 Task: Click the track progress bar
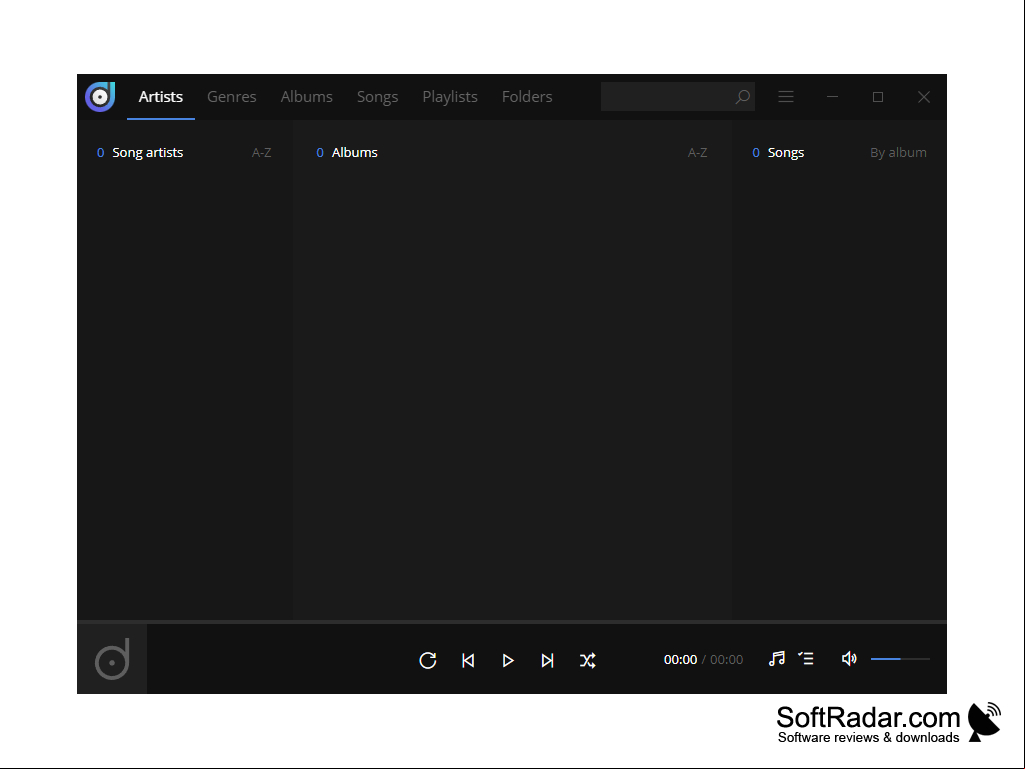[512, 622]
